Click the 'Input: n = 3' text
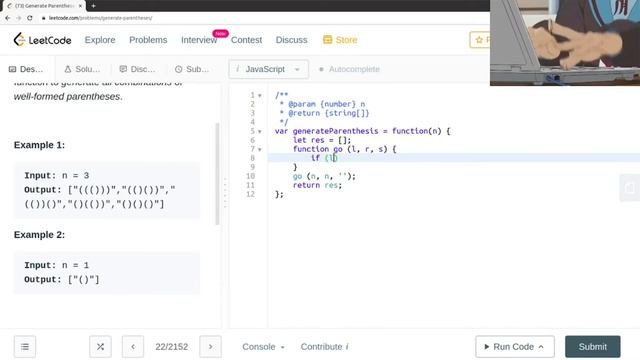Viewport: 640px width, 360px height. [x=56, y=176]
